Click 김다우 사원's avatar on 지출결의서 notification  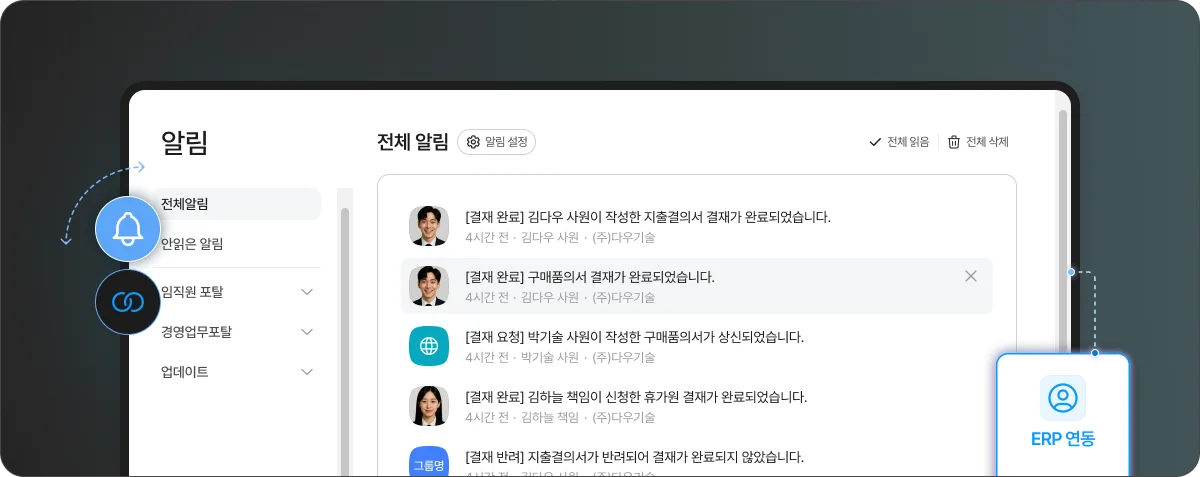(x=429, y=226)
